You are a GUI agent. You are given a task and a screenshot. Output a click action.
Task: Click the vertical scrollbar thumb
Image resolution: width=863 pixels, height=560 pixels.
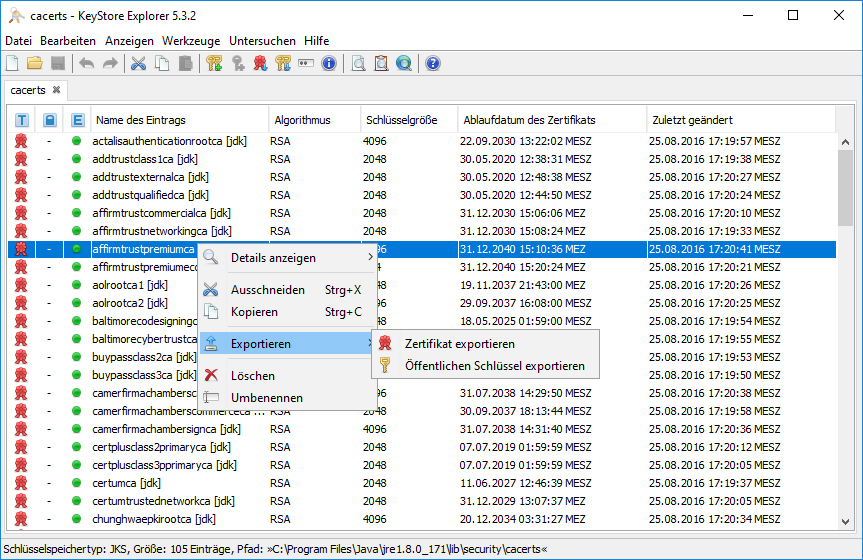845,187
